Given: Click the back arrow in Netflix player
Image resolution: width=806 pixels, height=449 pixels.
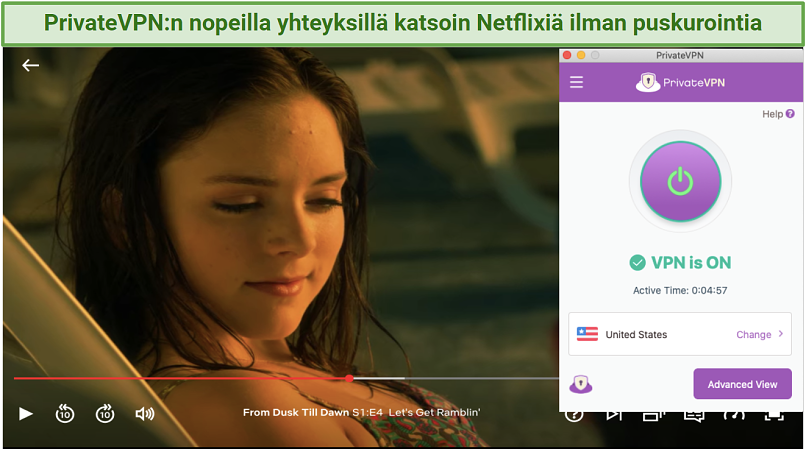Looking at the screenshot, I should [x=30, y=65].
